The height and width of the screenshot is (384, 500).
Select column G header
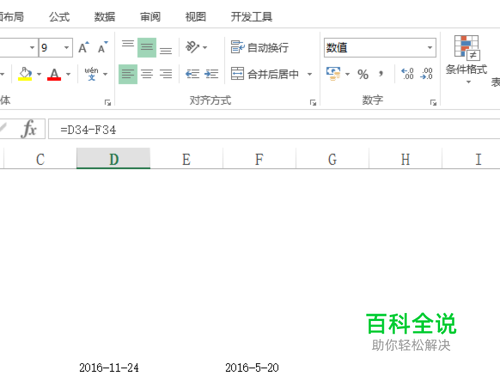tap(332, 159)
